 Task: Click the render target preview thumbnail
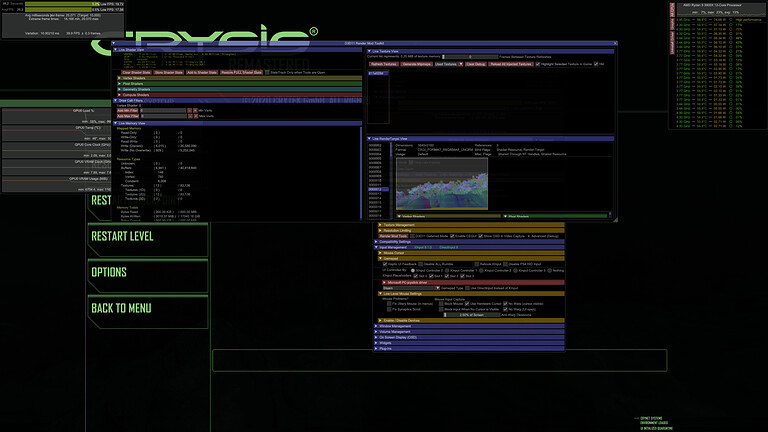click(x=442, y=184)
